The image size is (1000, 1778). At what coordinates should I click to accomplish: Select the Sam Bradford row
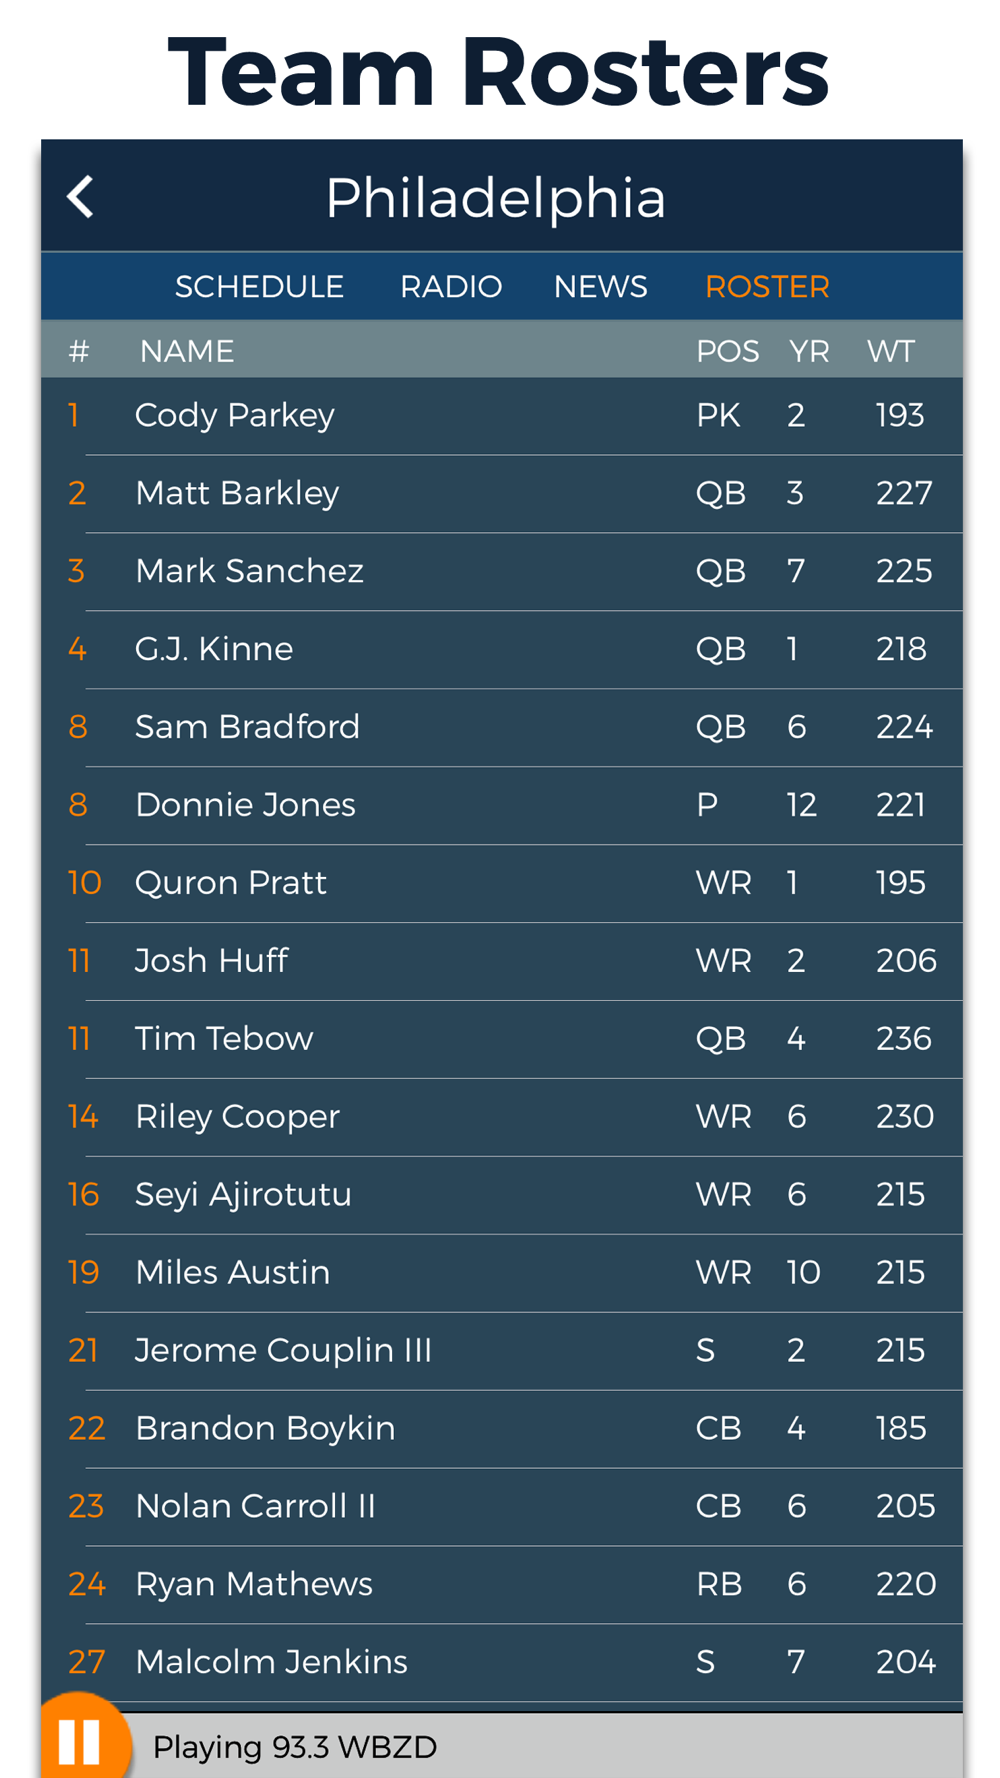(x=502, y=728)
